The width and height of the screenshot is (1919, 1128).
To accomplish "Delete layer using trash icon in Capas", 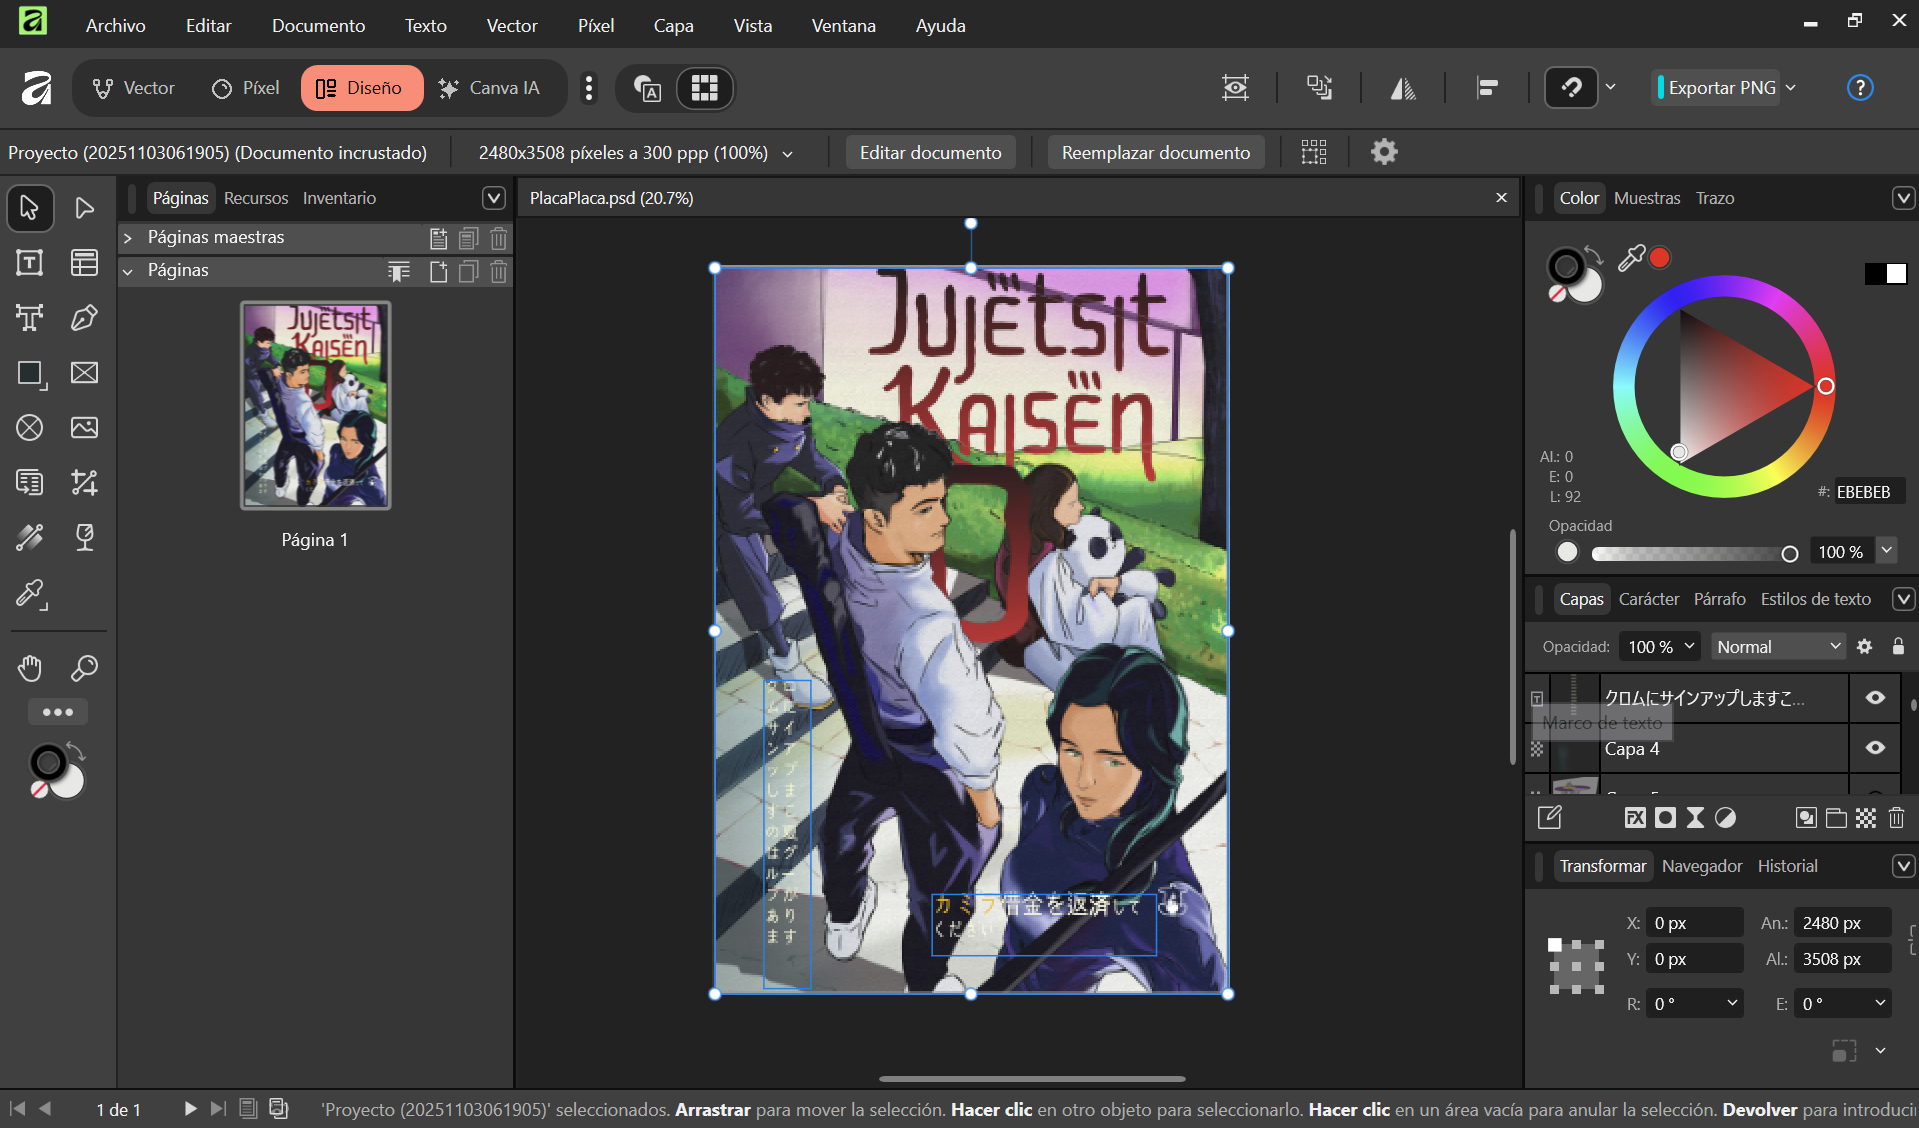I will pyautogui.click(x=1896, y=818).
